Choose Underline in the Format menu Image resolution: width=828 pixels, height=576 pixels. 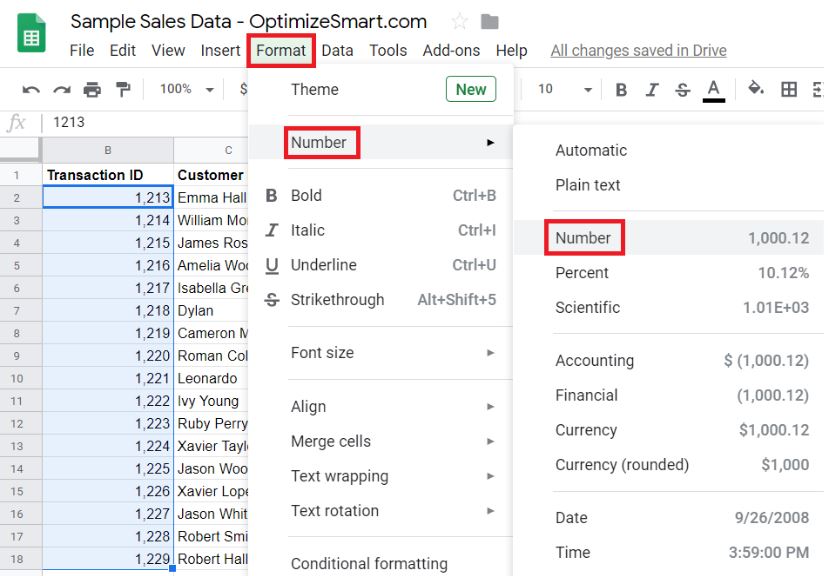pyautogui.click(x=380, y=265)
